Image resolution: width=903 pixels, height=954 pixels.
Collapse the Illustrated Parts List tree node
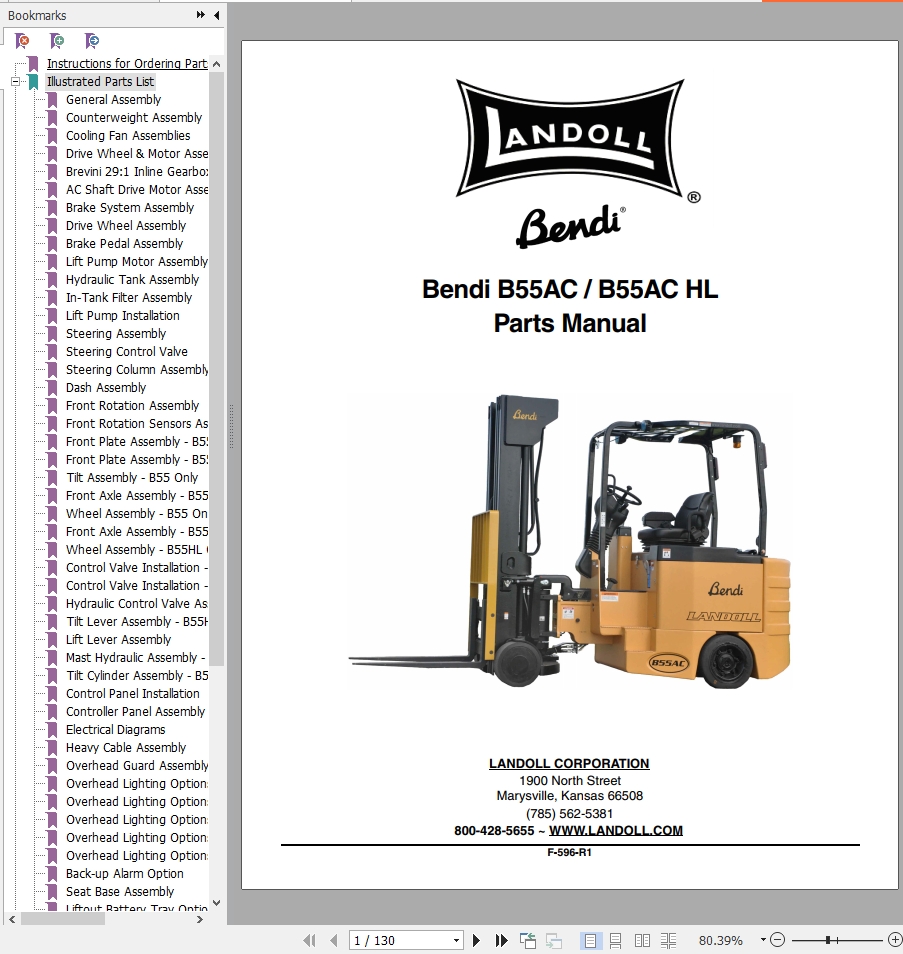coord(15,82)
